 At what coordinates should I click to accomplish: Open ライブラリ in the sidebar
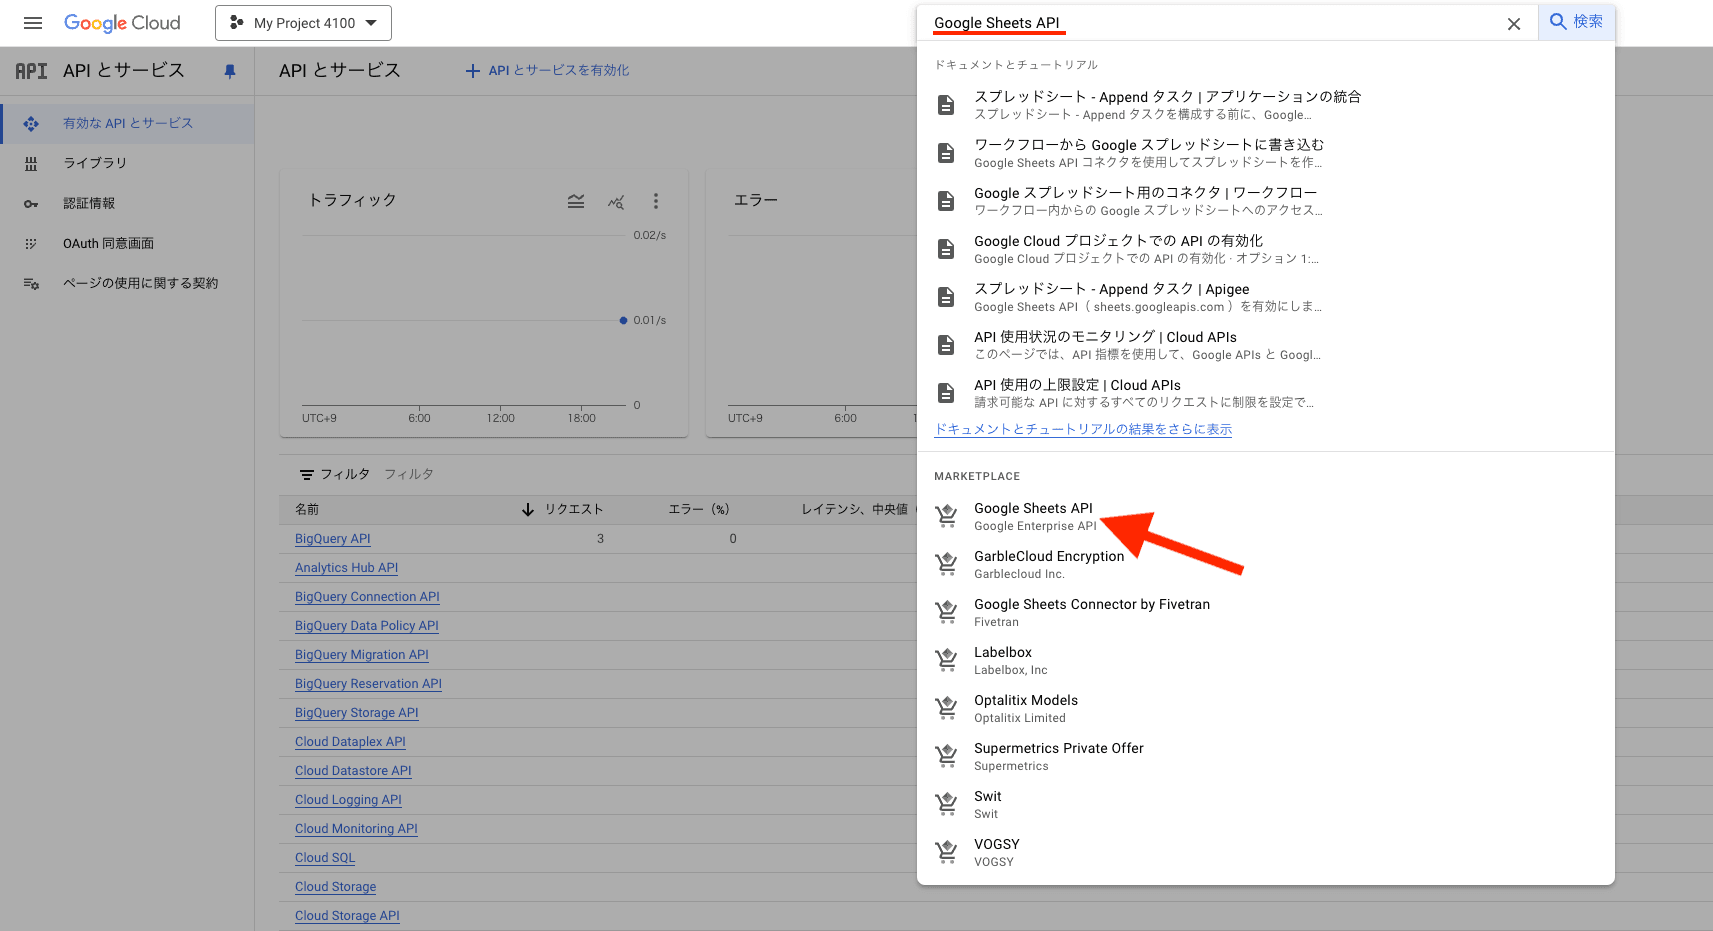95,163
